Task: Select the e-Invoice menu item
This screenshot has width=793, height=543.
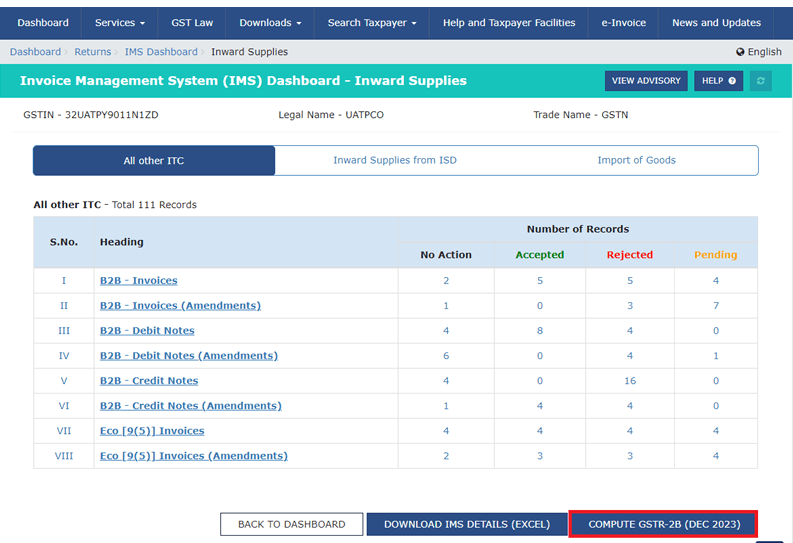Action: point(623,23)
